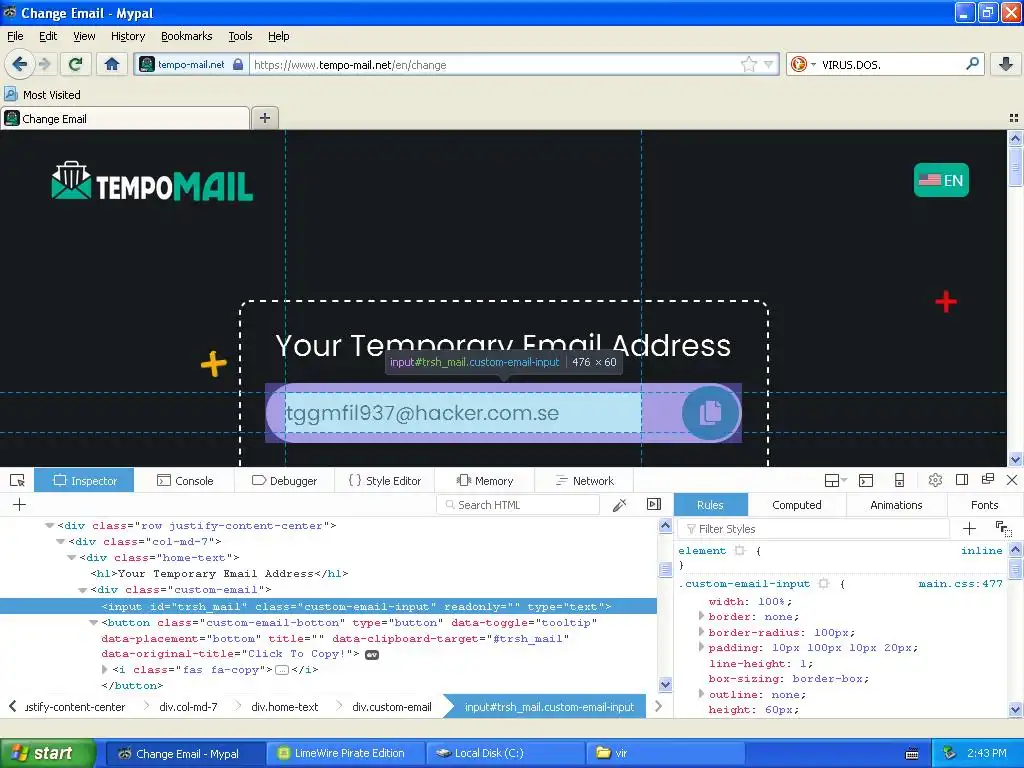
Task: Click the TempoMail logo
Action: [x=152, y=181]
